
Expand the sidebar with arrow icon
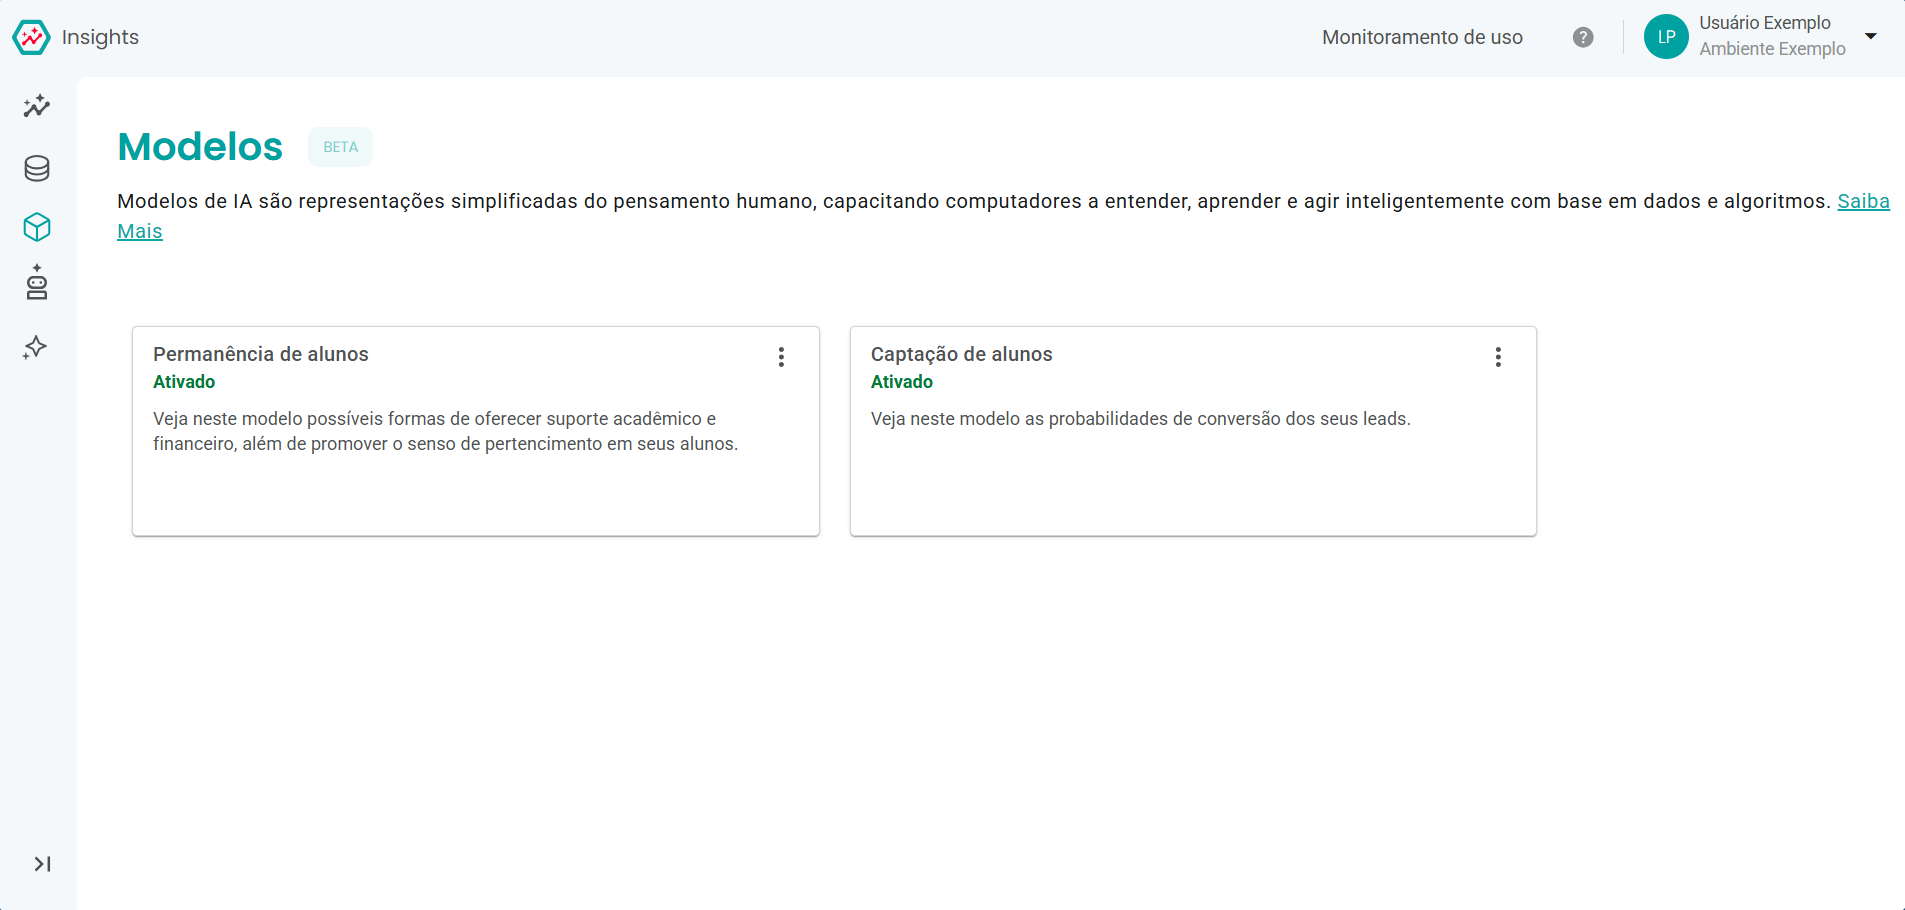42,864
